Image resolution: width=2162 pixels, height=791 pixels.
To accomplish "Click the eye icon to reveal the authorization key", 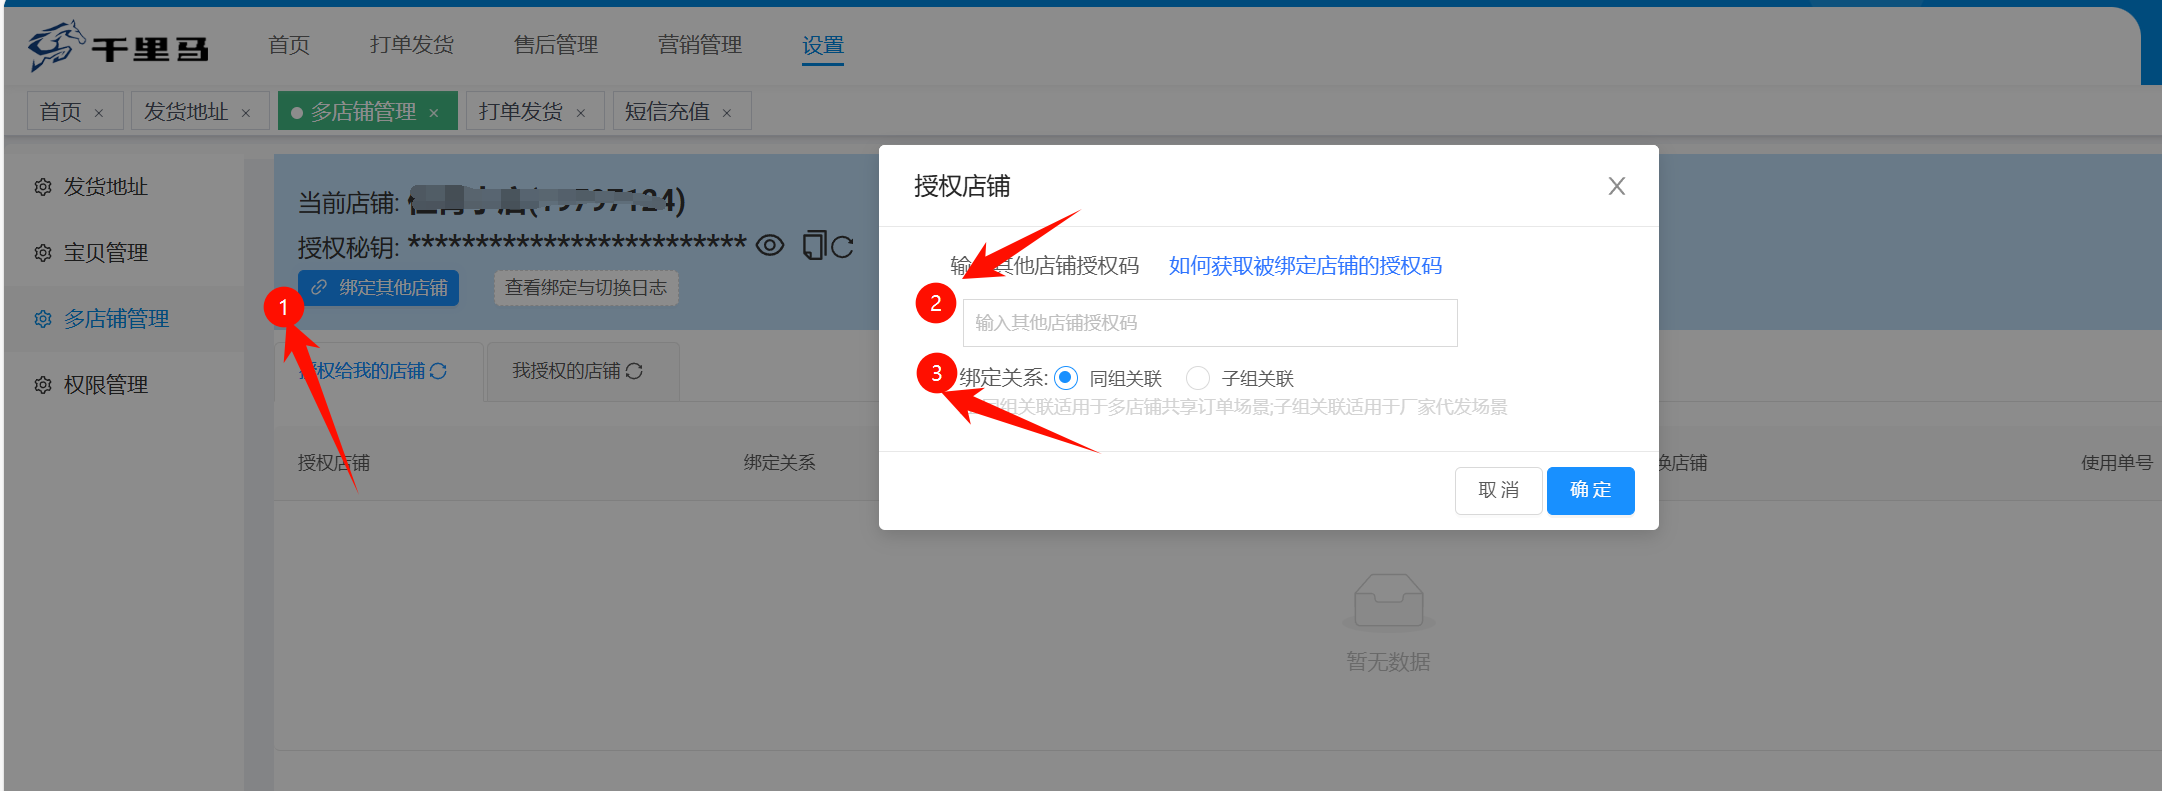I will point(769,245).
